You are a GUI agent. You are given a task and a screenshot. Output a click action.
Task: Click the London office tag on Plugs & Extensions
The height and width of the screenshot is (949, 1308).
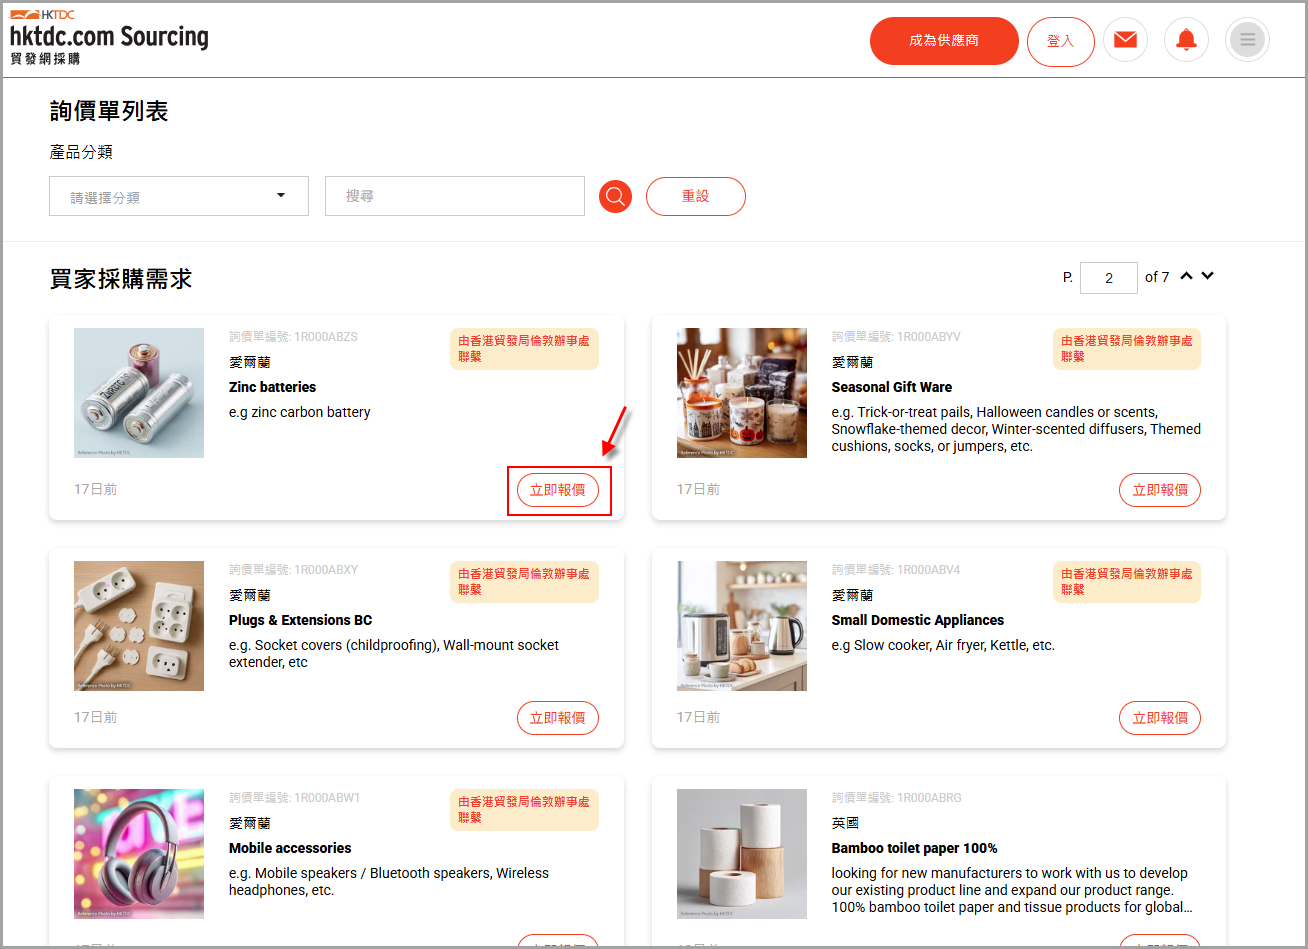(x=524, y=582)
